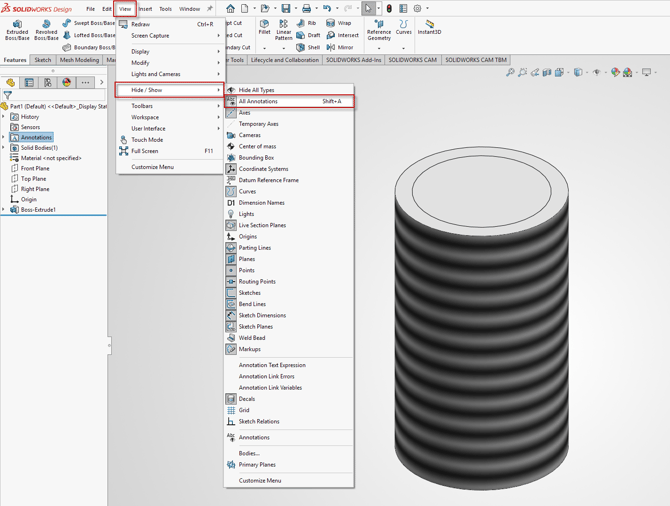Toggle All Annotations visibility
670x506 pixels.
[x=289, y=101]
